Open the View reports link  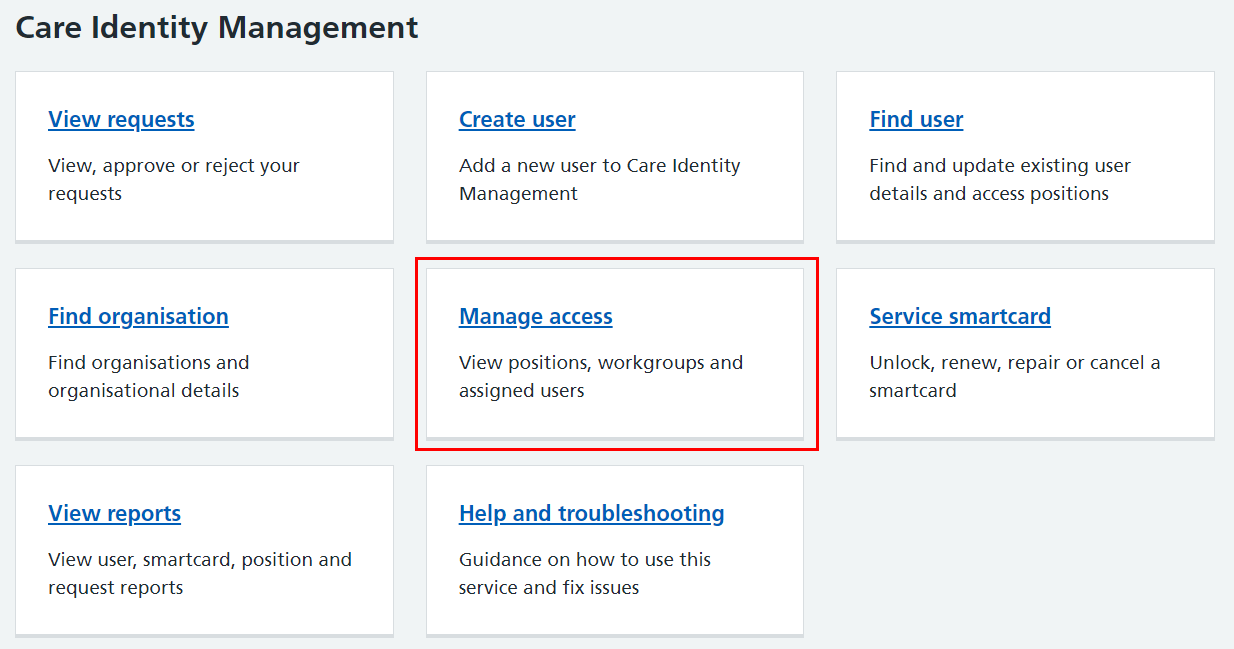[114, 514]
